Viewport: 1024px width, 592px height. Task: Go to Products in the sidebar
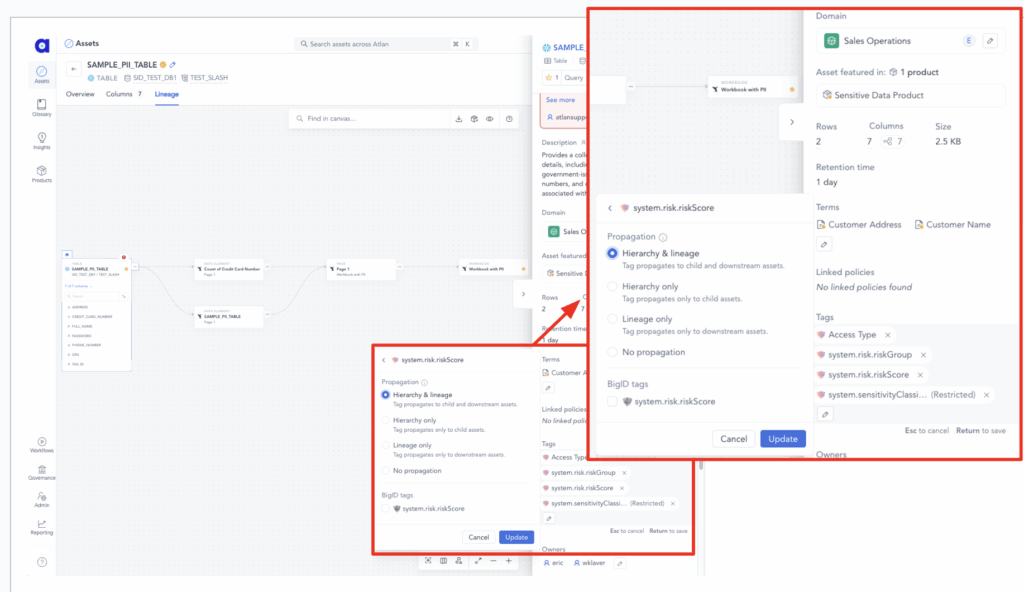tap(41, 174)
